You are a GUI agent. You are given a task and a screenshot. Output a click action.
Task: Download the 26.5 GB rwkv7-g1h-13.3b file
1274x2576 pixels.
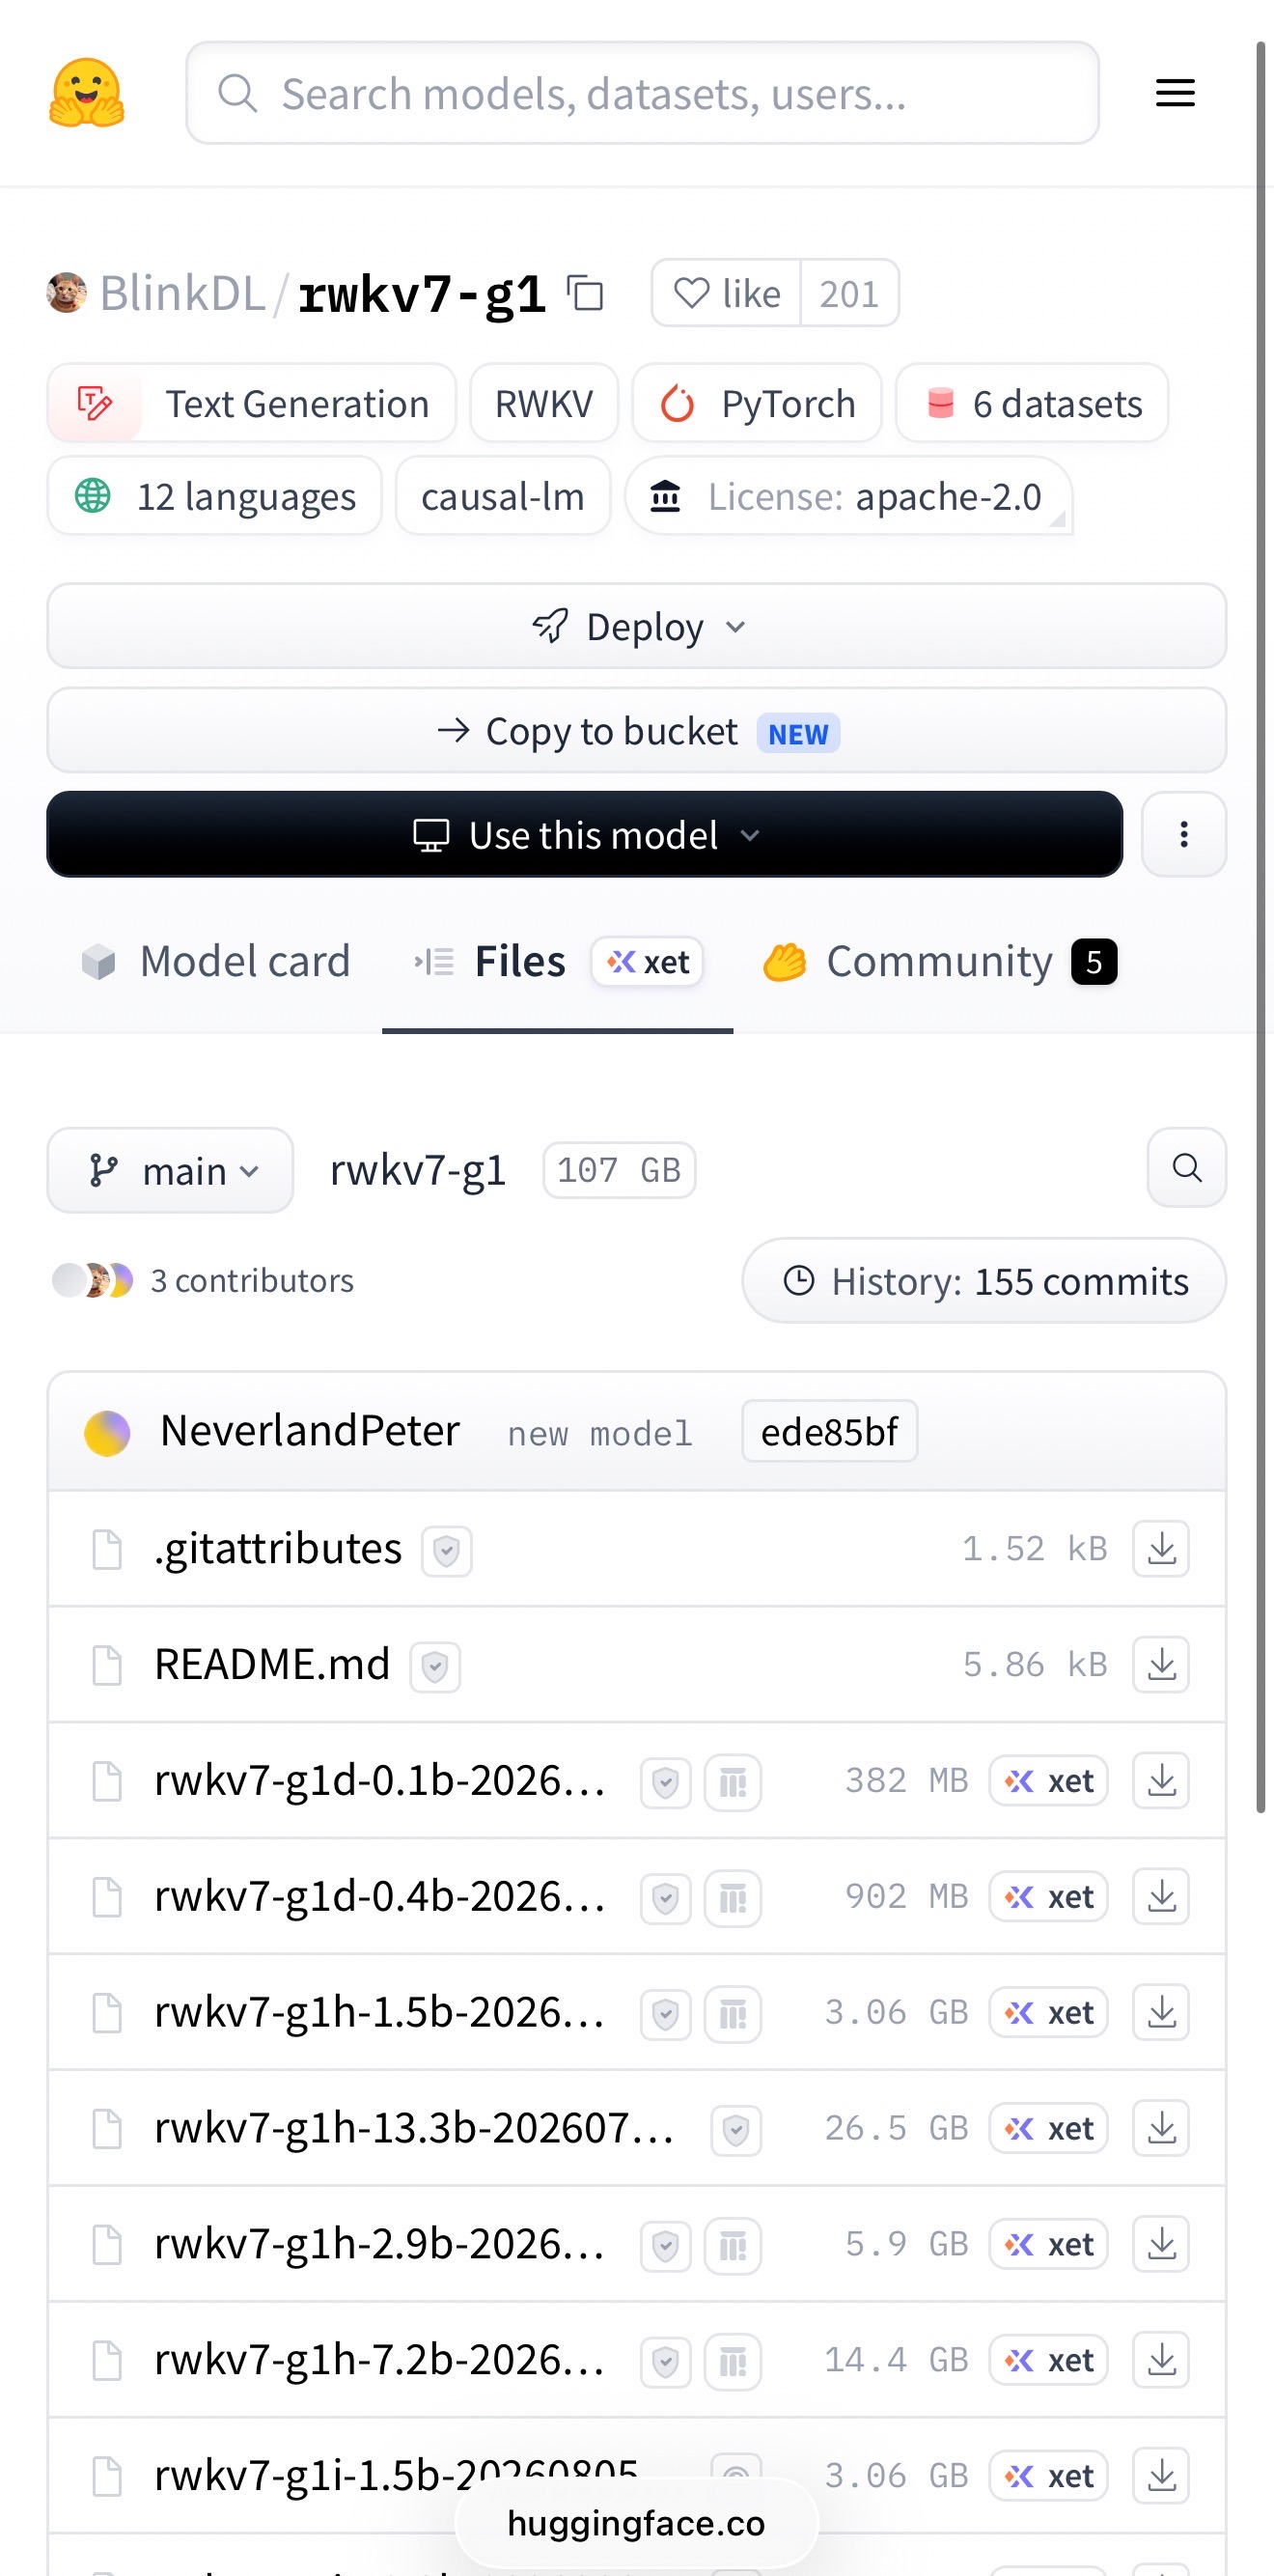point(1160,2129)
